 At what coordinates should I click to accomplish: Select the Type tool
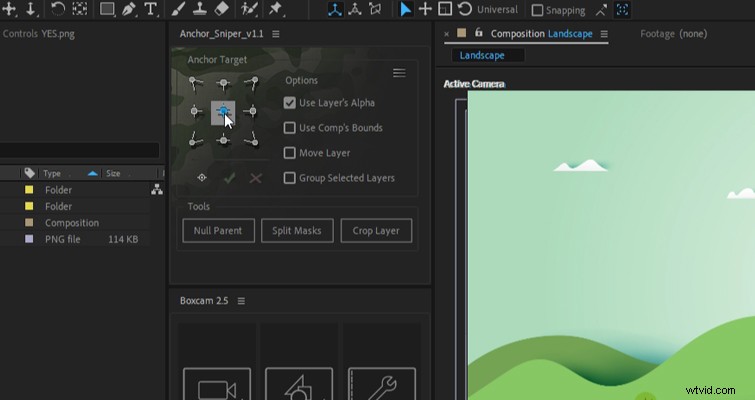coord(151,9)
